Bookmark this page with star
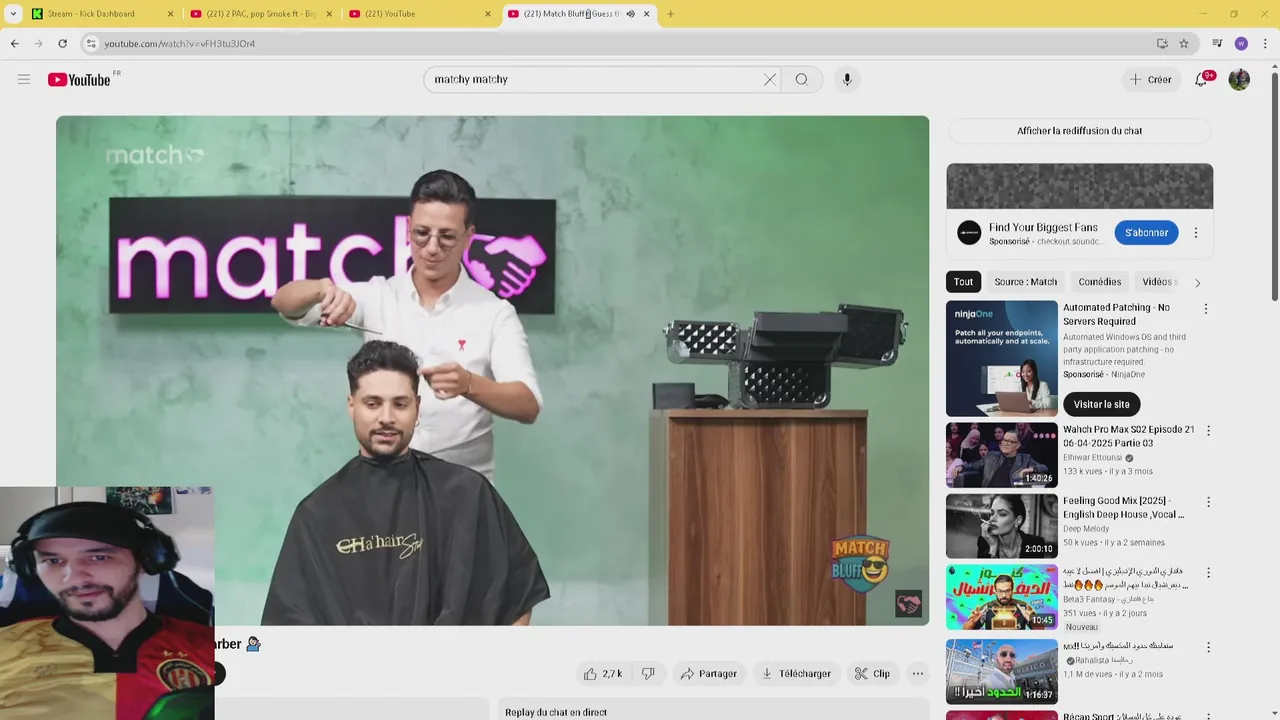This screenshot has width=1280, height=720. point(1184,44)
